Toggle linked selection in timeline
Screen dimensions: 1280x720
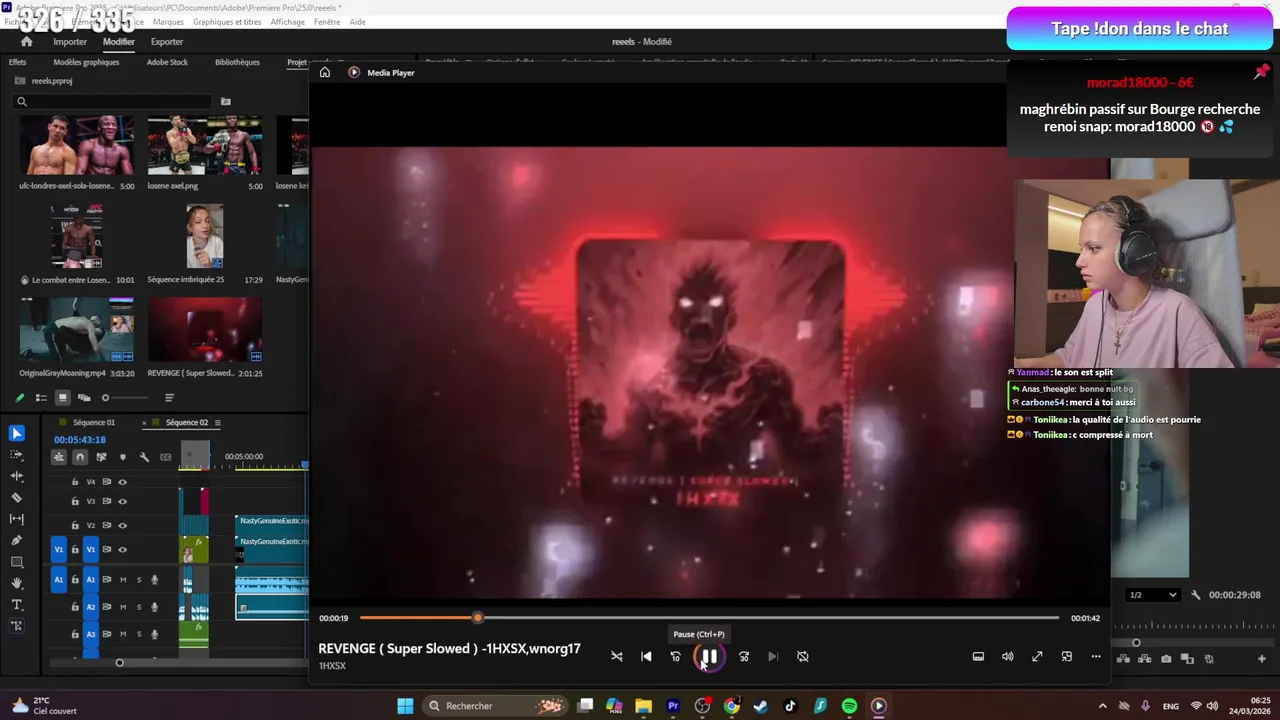click(102, 457)
